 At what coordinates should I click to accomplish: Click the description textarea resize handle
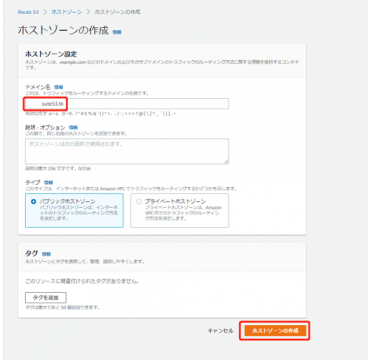(x=226, y=162)
